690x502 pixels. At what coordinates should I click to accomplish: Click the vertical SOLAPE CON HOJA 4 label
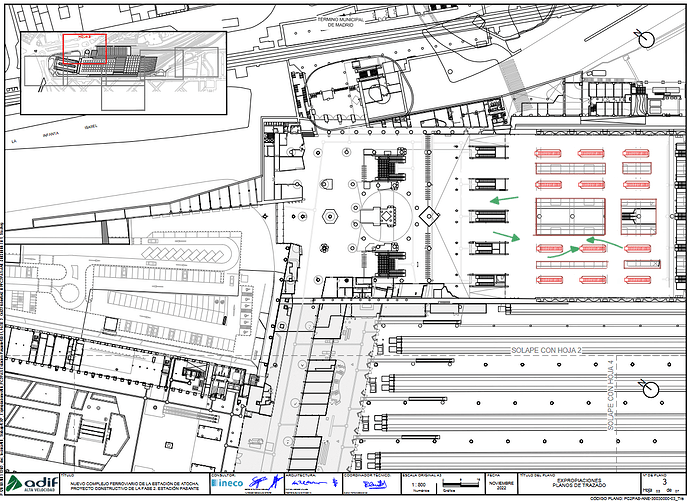pos(610,396)
